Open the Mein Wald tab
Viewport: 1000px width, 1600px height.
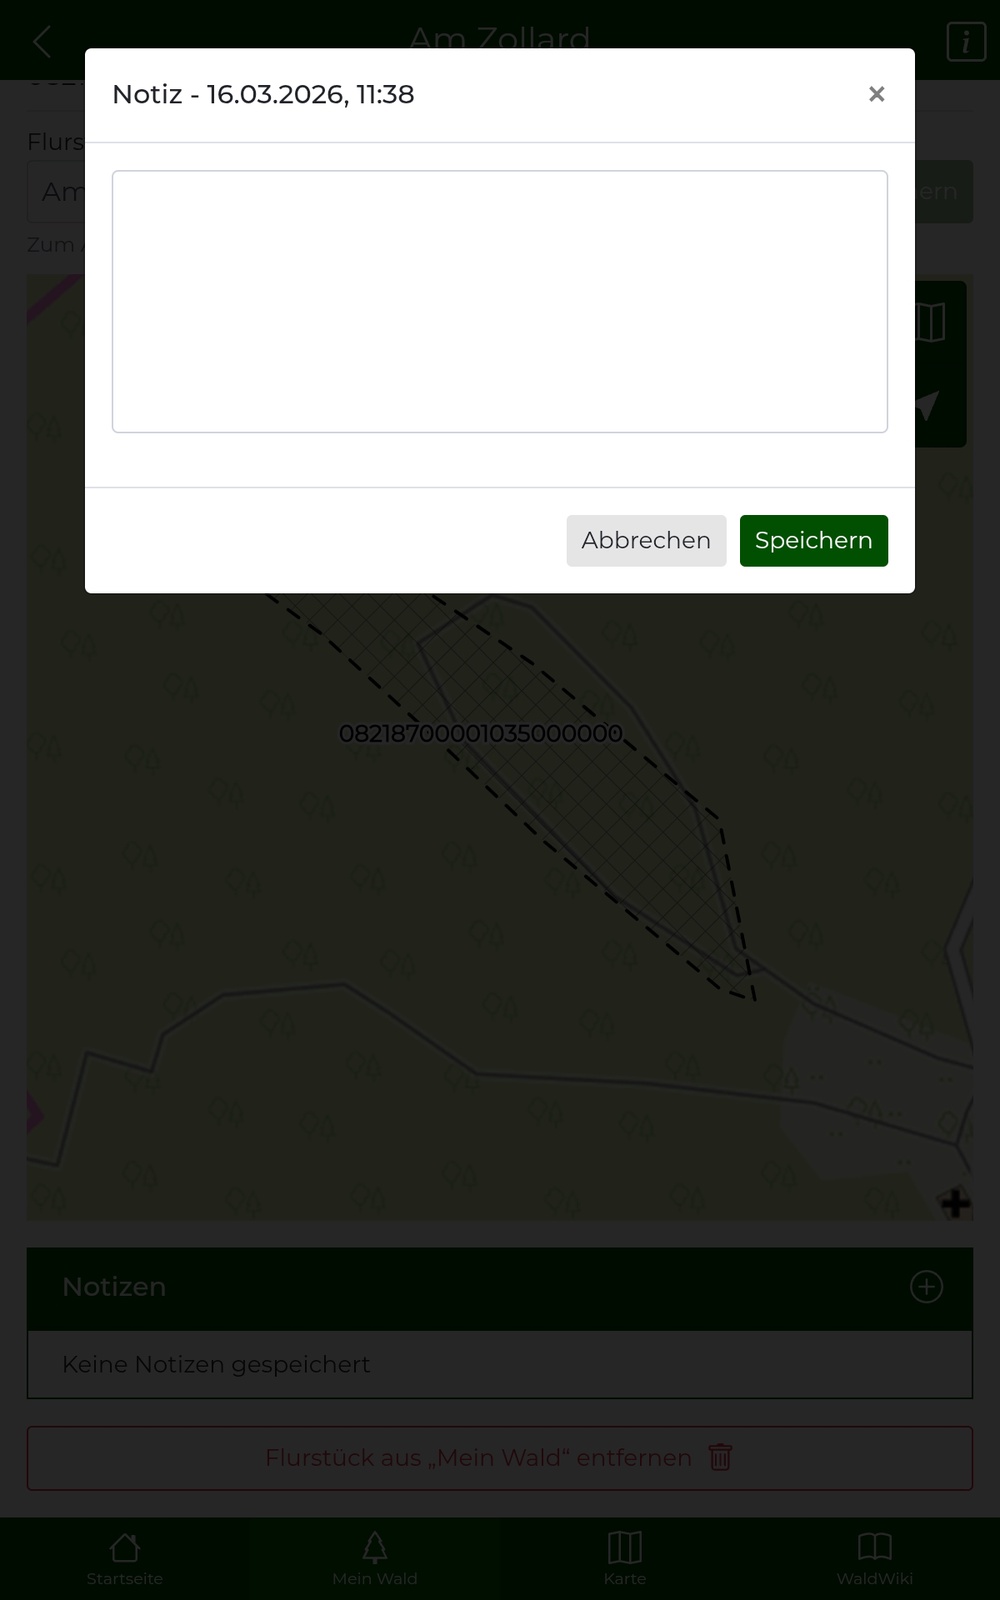point(375,1559)
